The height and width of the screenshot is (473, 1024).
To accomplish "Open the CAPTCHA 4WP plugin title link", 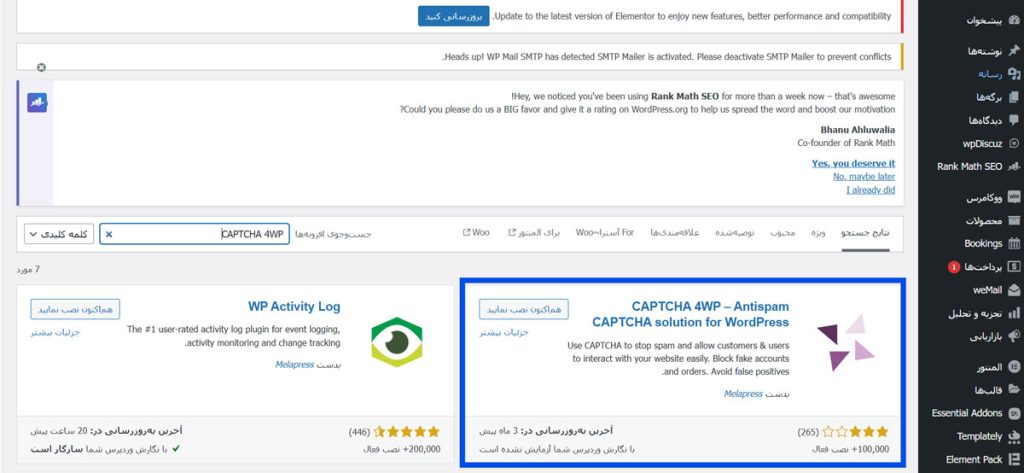I will (x=690, y=314).
